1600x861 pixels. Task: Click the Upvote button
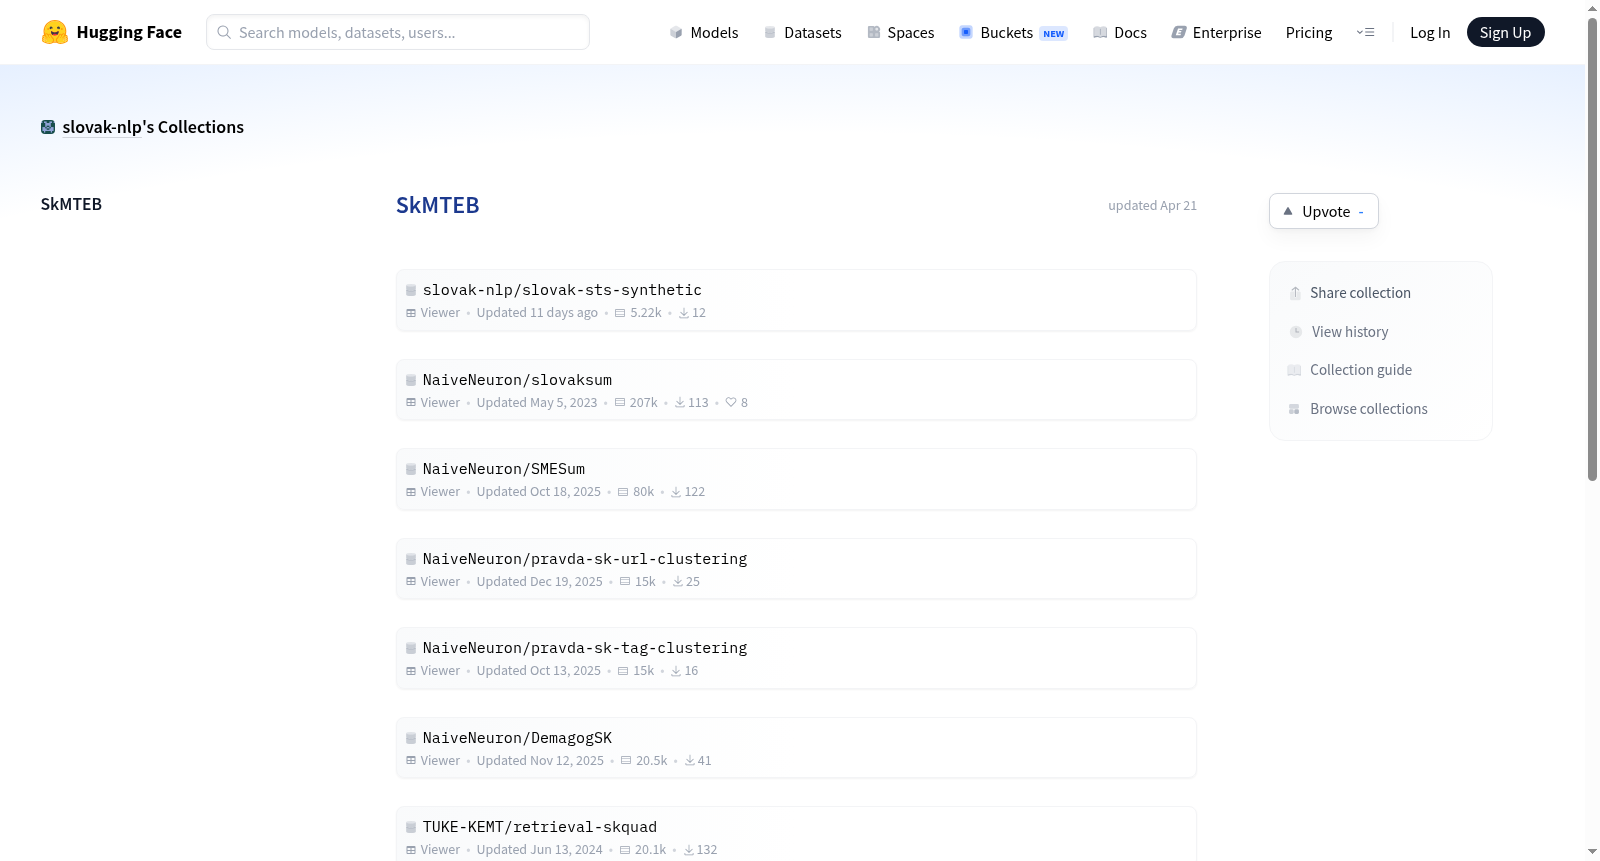pyautogui.click(x=1324, y=211)
